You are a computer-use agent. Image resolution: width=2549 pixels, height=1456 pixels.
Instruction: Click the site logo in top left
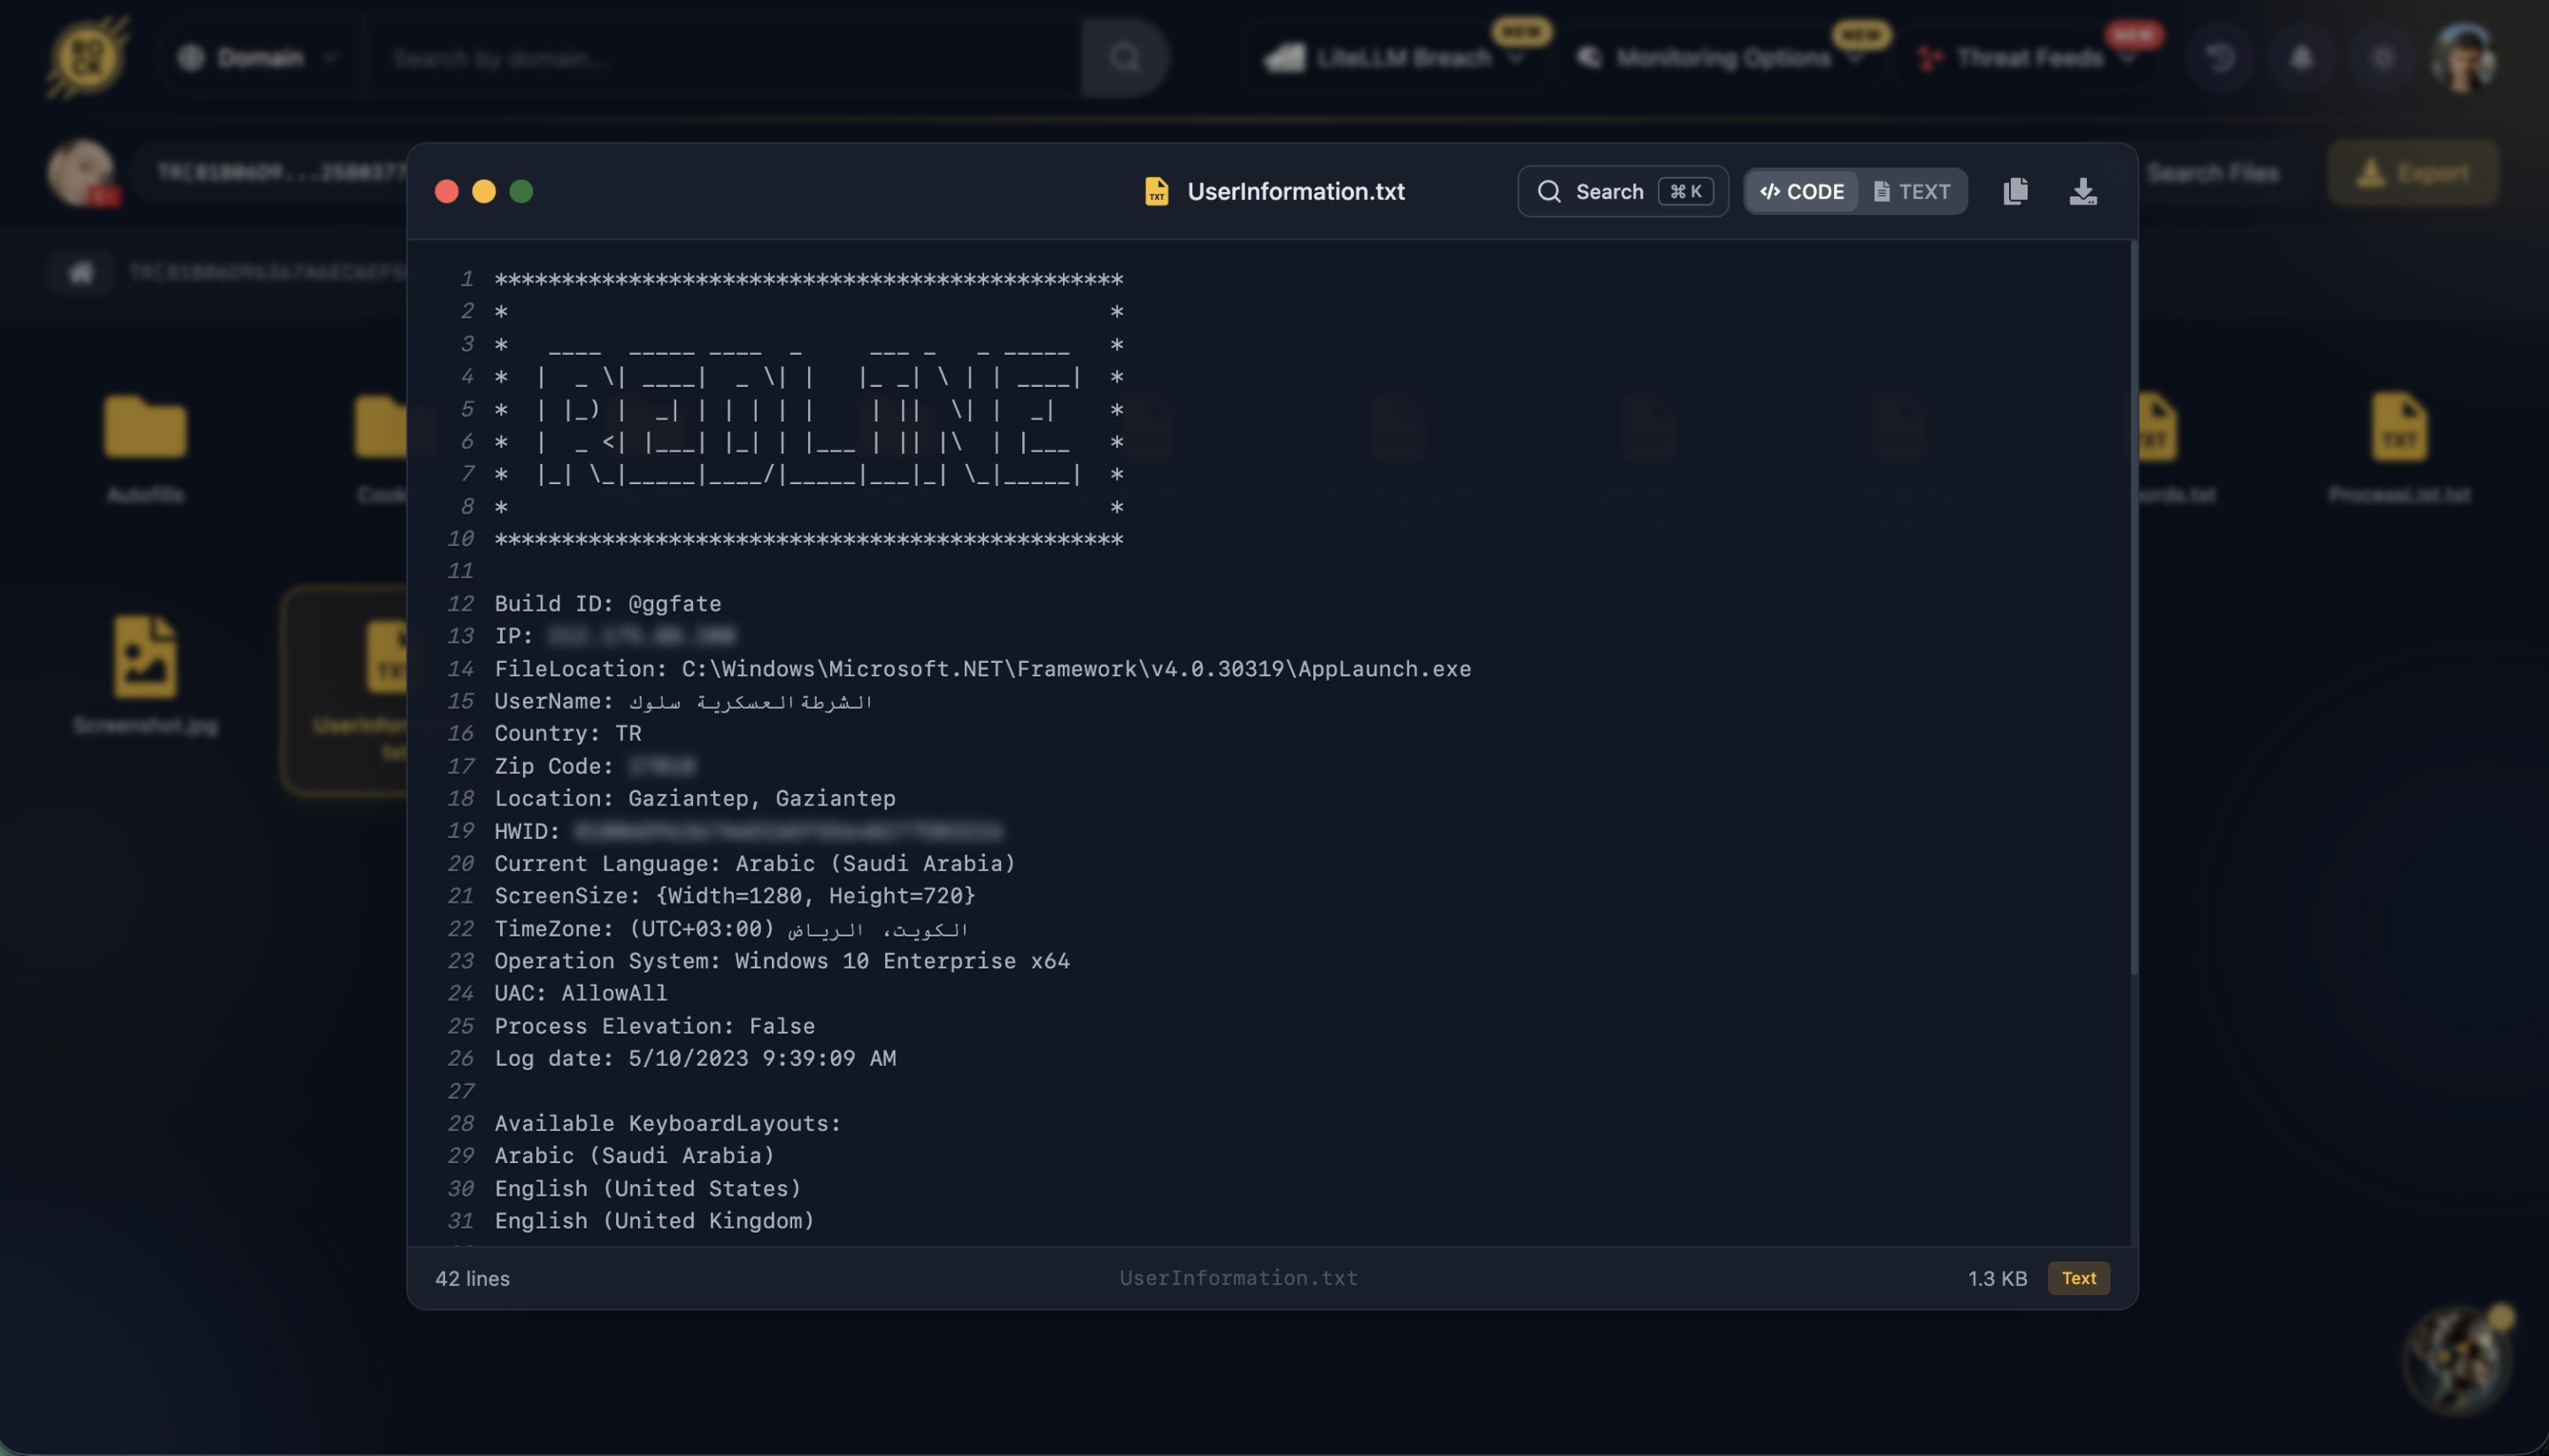point(87,58)
